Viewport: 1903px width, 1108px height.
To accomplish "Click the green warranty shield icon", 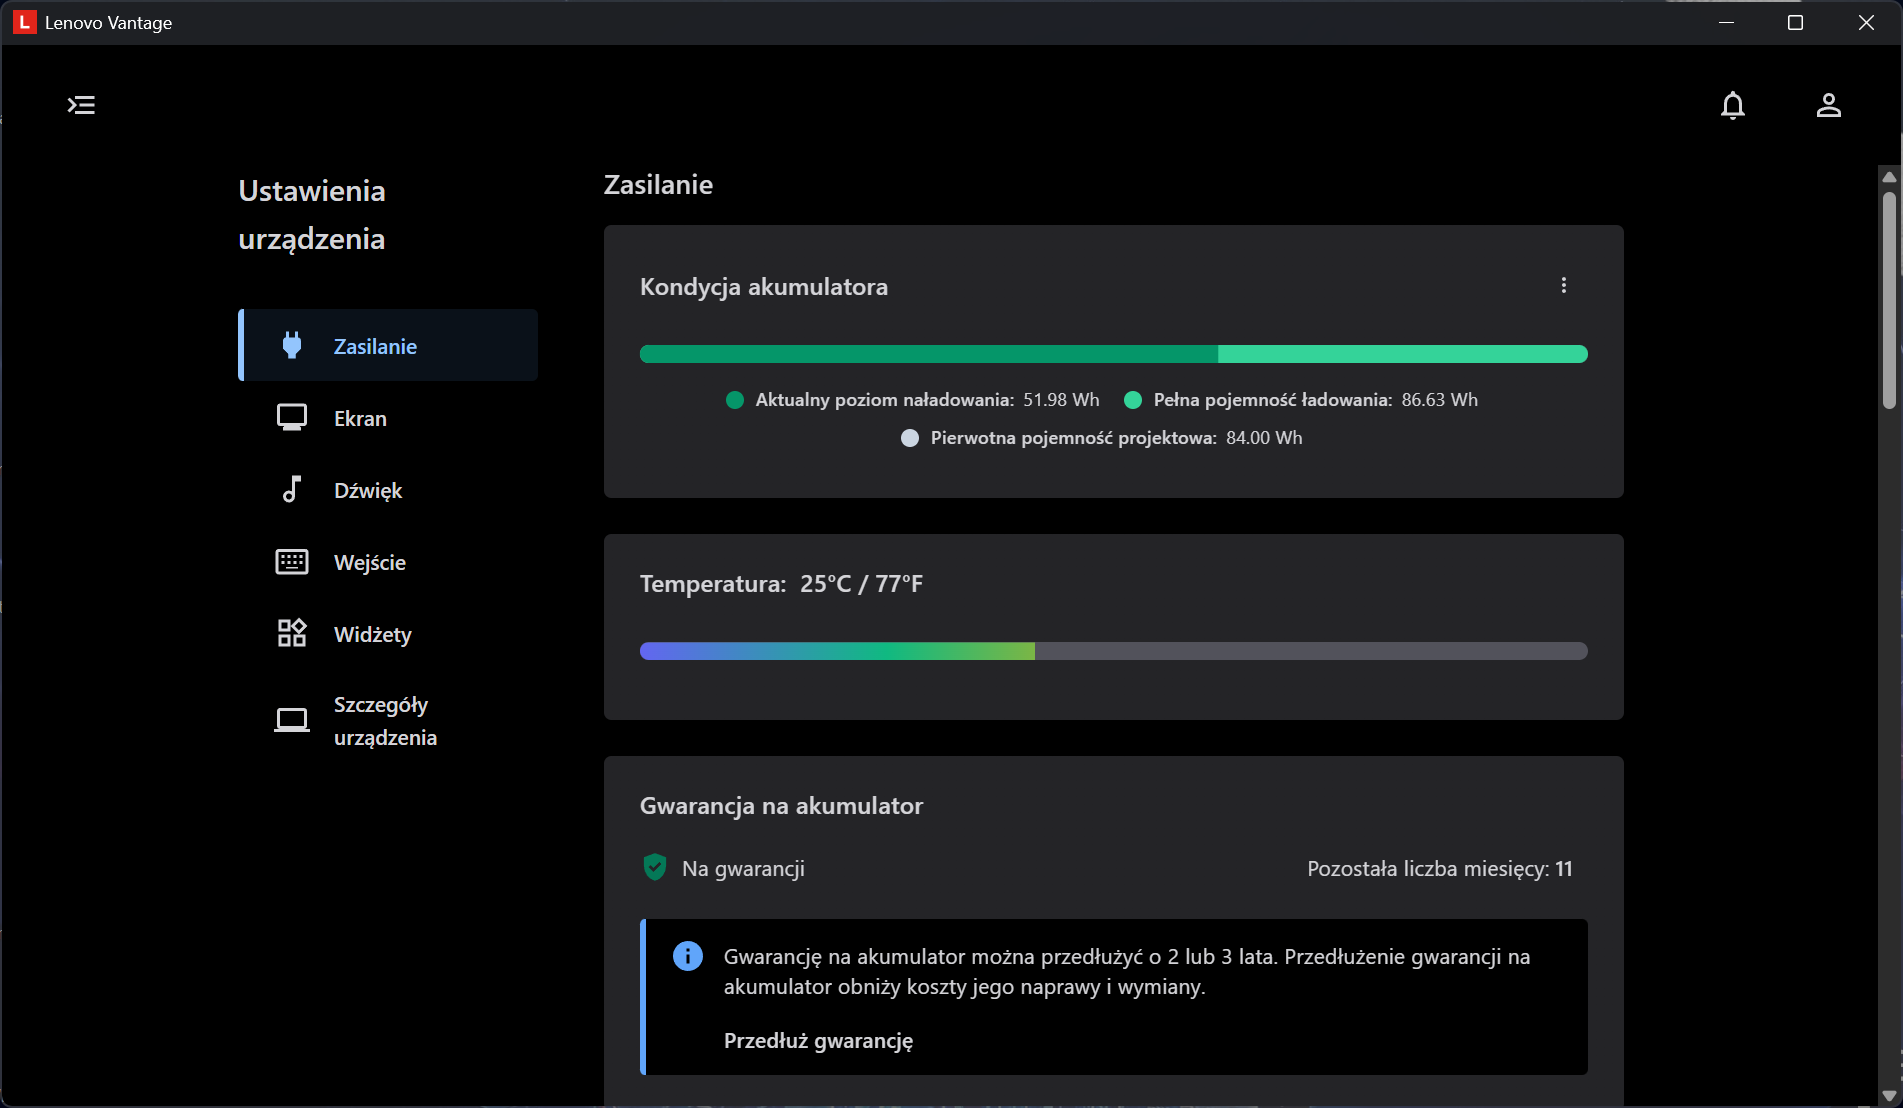I will 655,868.
